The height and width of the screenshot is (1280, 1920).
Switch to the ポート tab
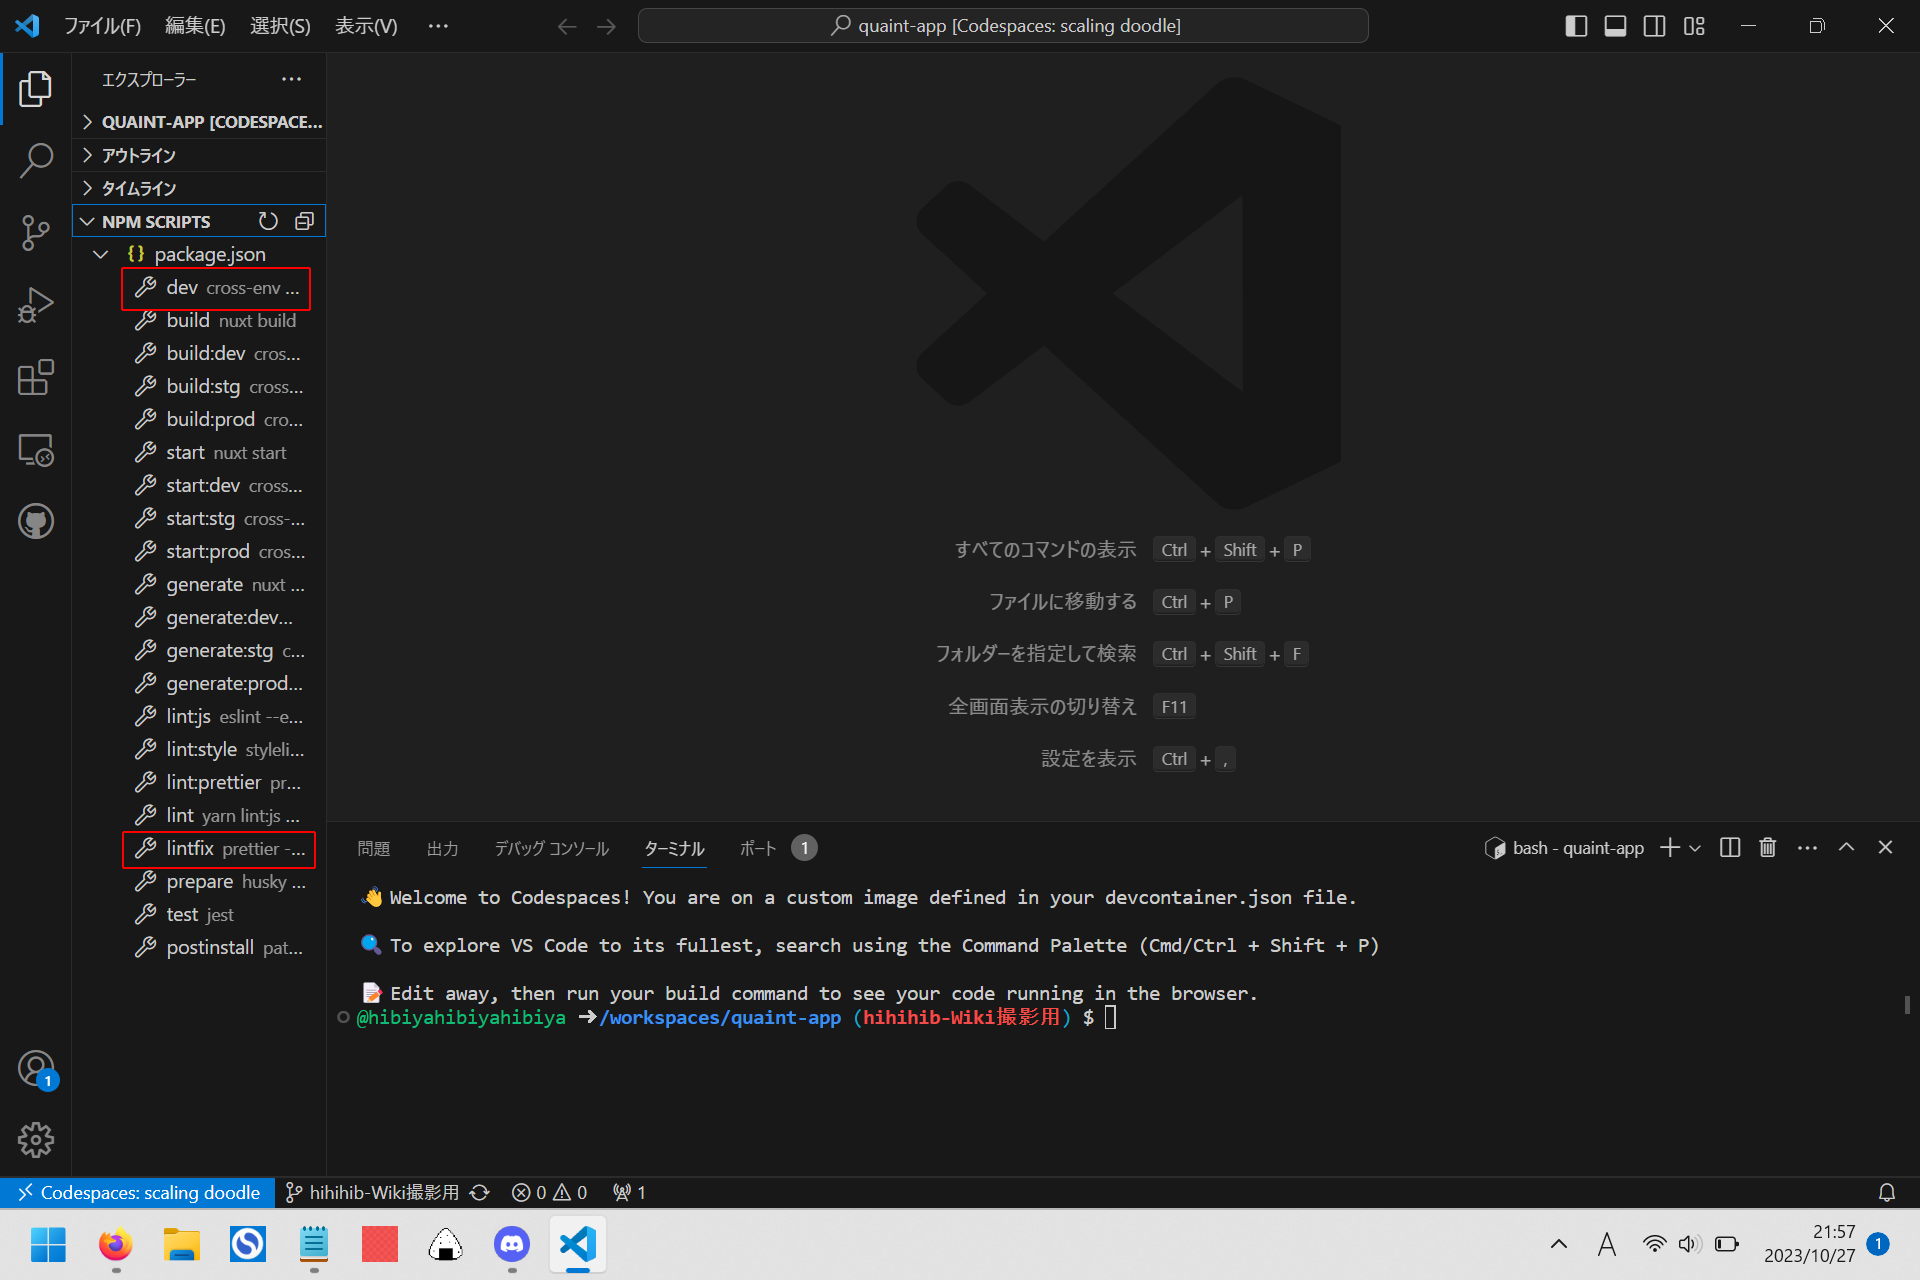758,848
